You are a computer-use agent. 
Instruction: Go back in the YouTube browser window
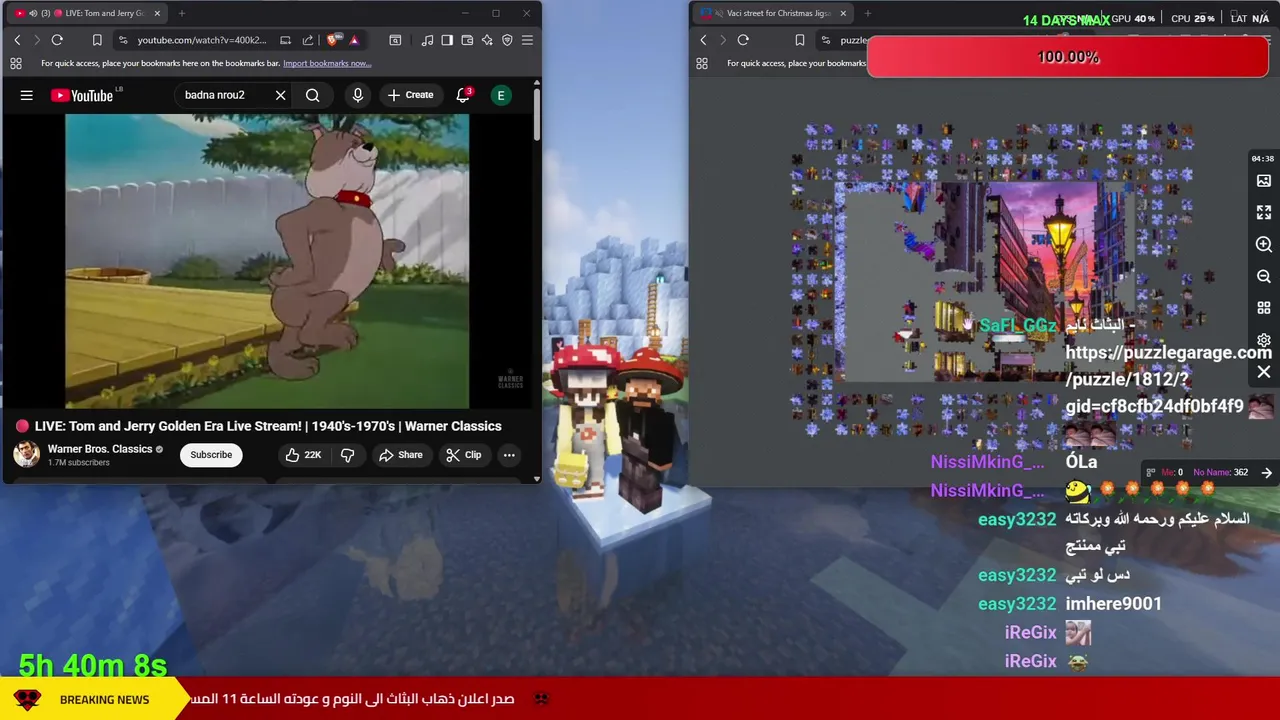coord(17,40)
